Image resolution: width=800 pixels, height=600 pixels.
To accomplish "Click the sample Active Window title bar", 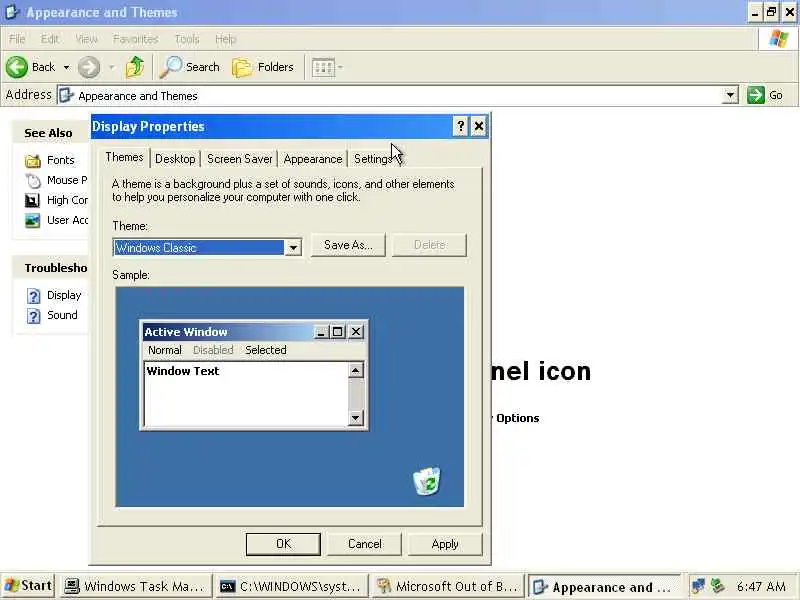I will click(227, 332).
